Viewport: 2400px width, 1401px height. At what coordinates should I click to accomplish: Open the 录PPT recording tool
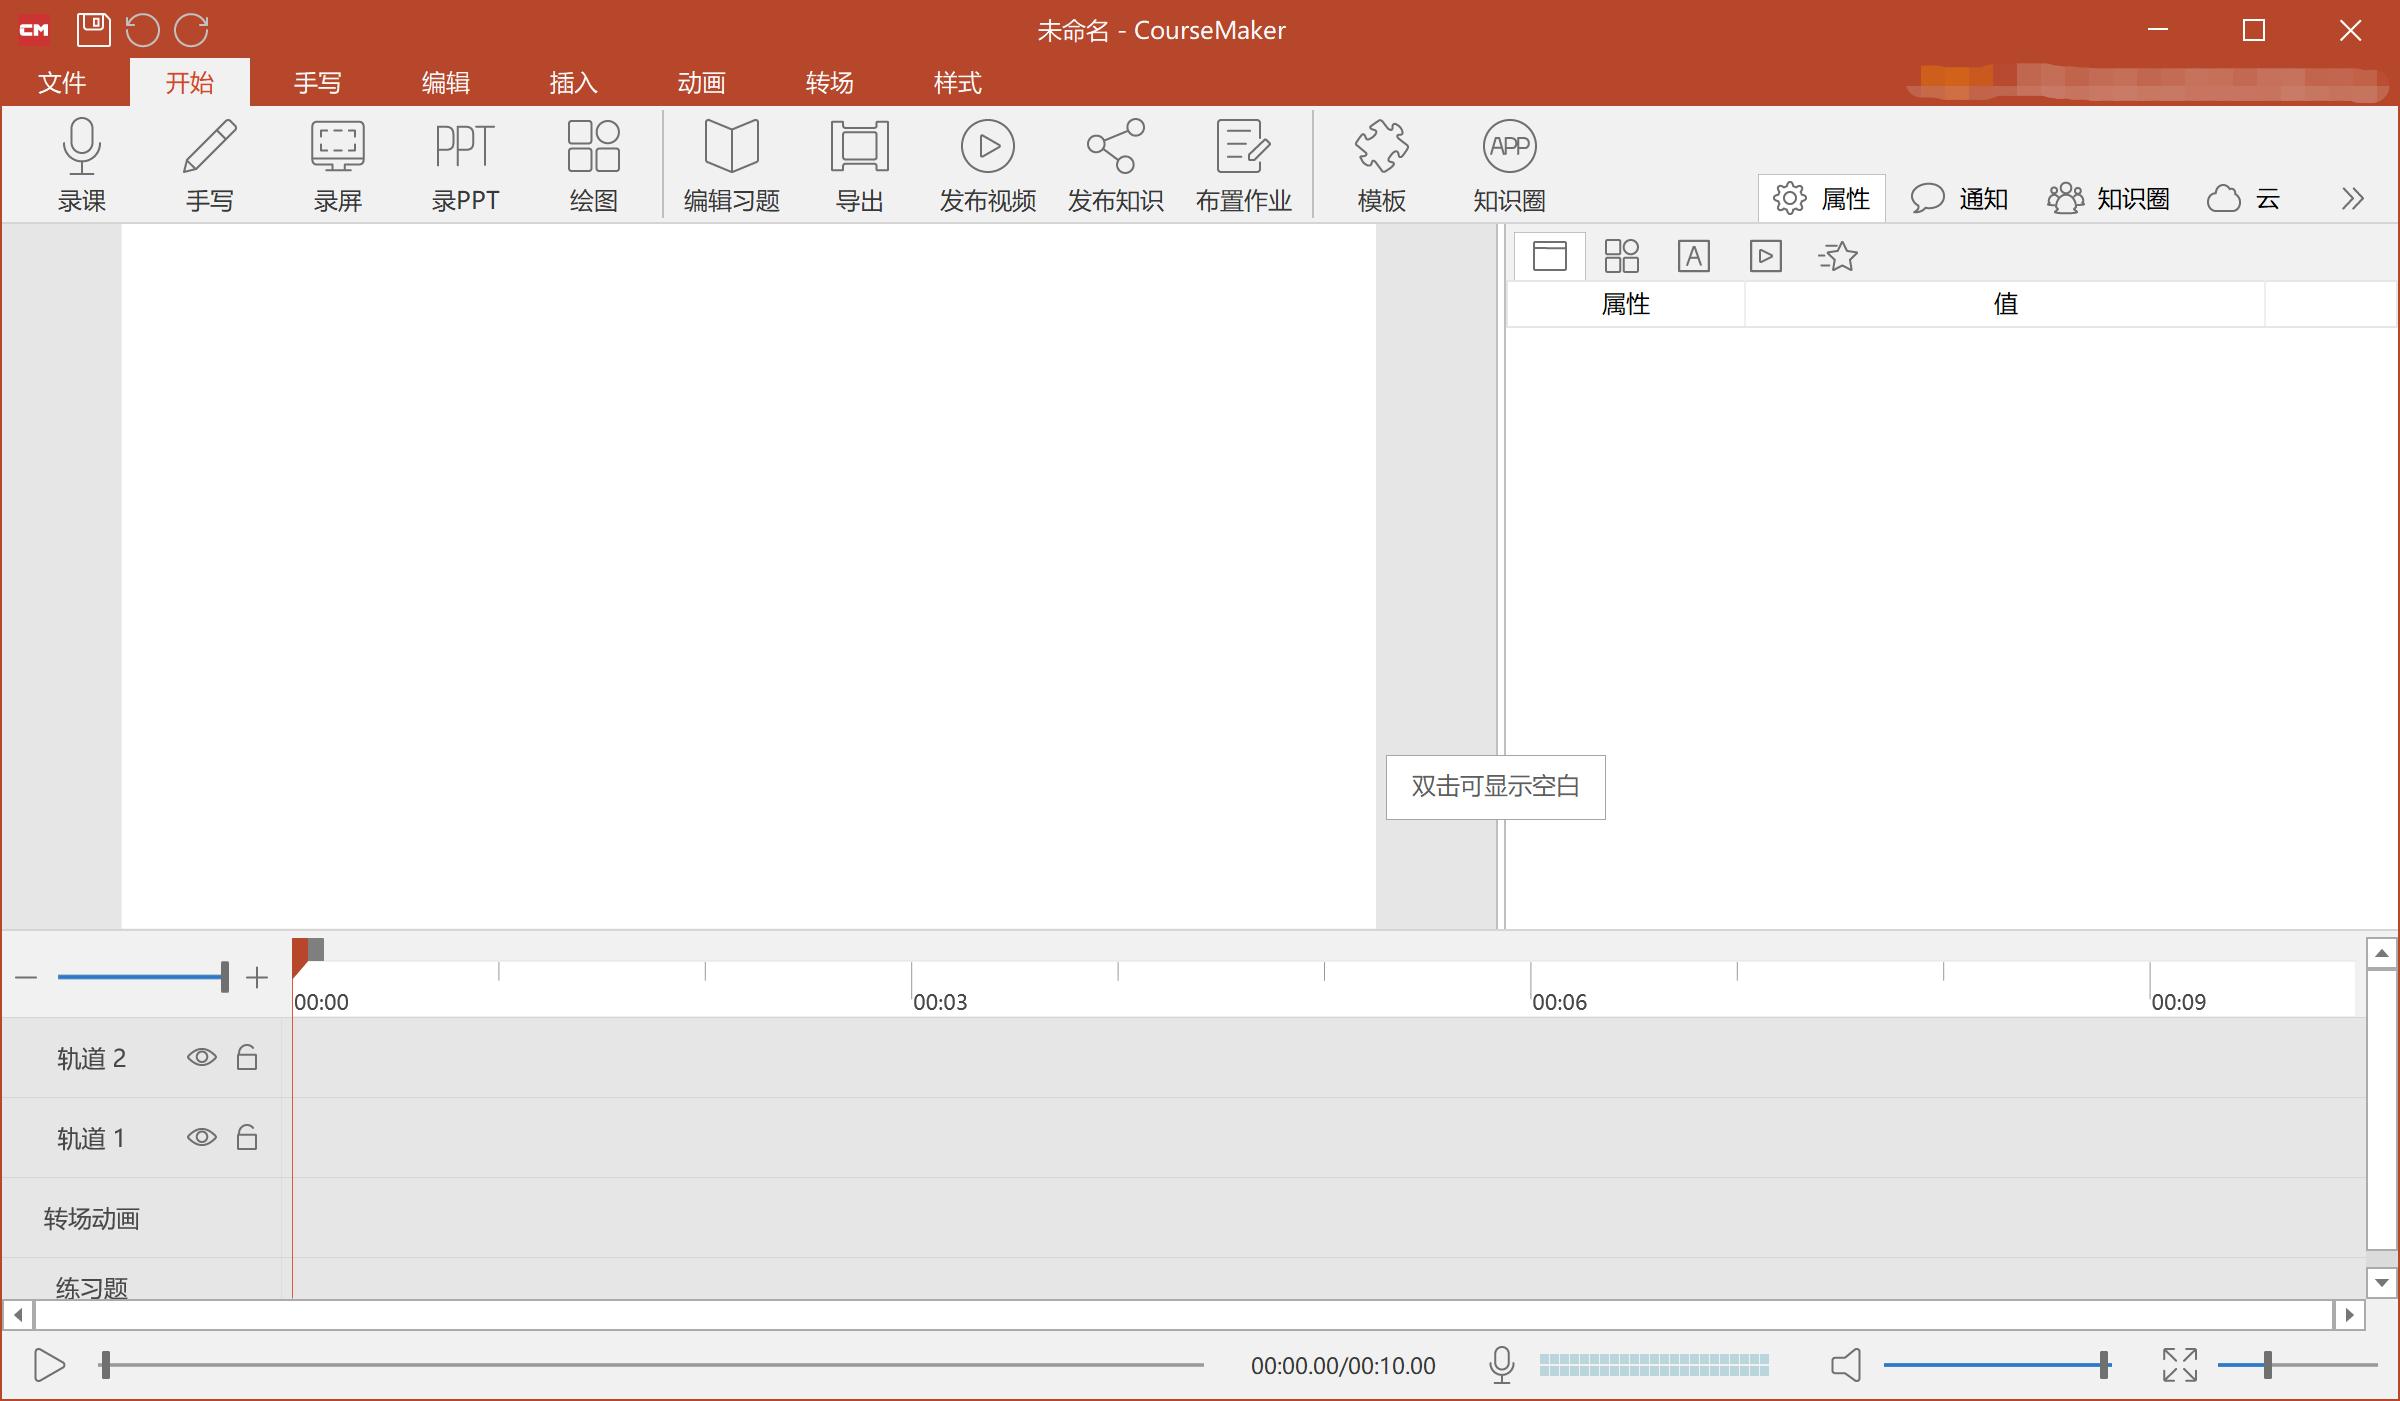(x=465, y=148)
